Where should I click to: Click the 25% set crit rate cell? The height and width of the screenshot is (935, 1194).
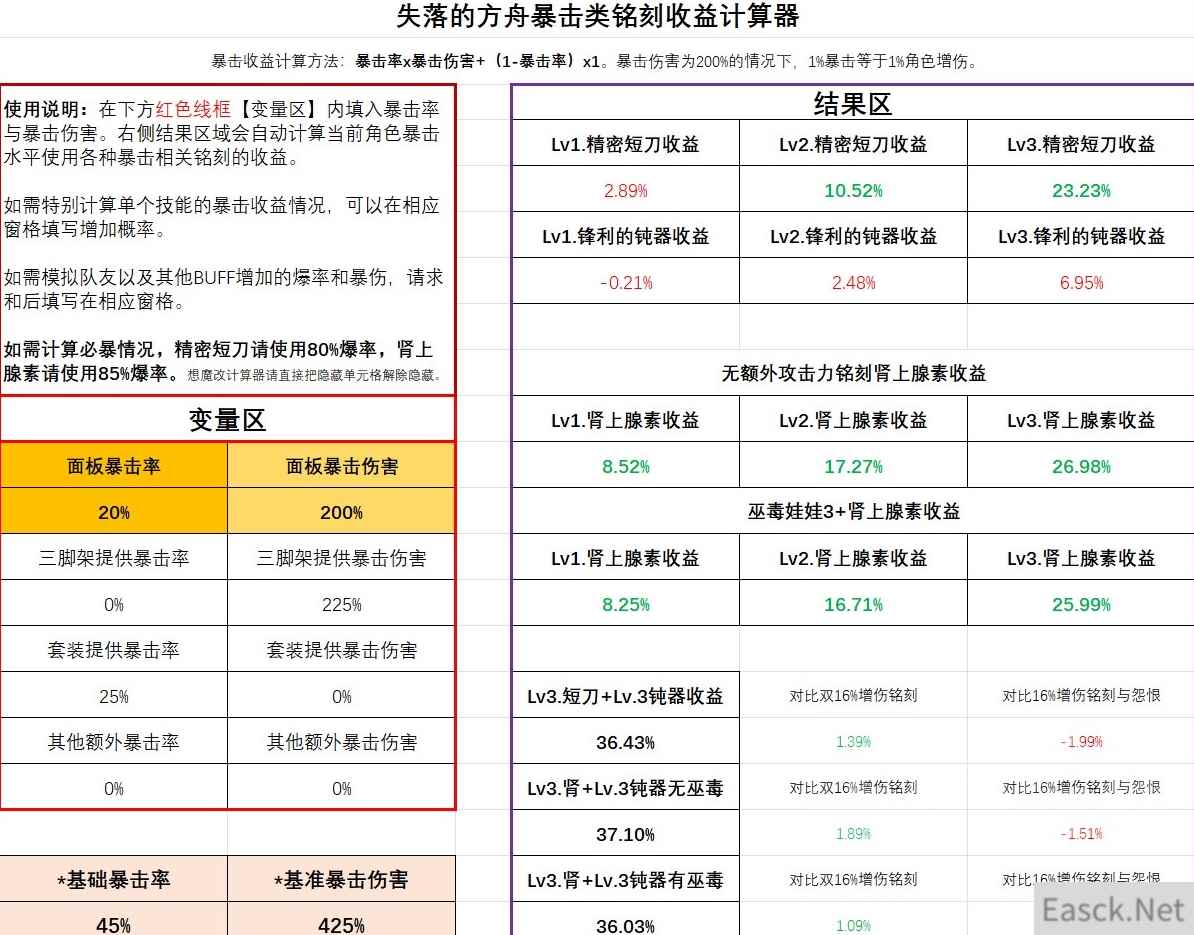114,696
